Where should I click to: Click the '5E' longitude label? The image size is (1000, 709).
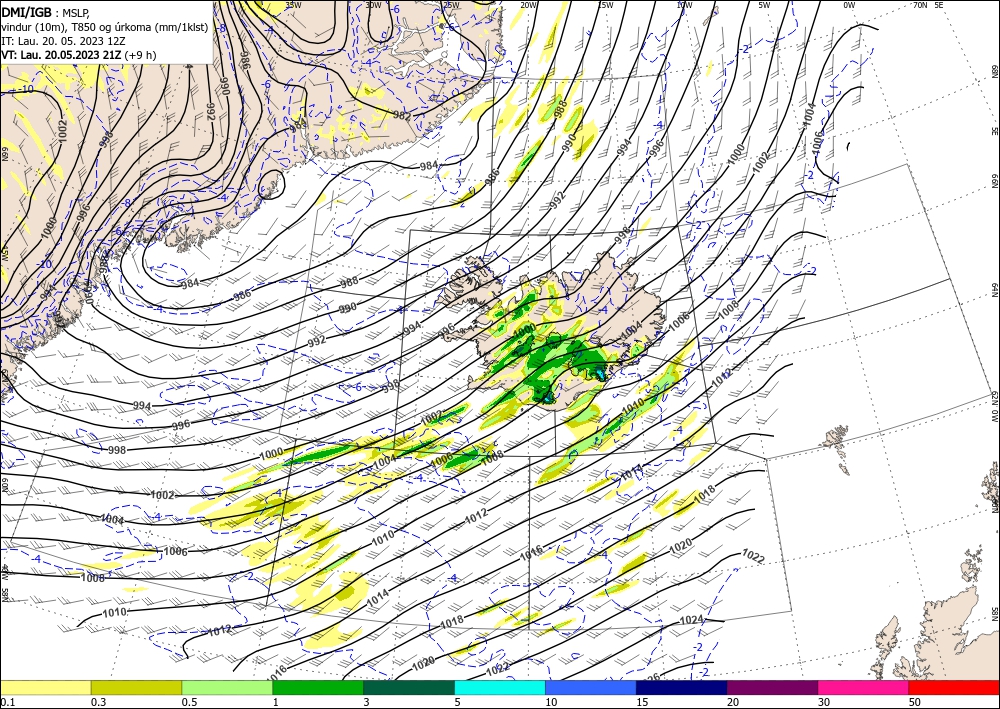coord(939,5)
